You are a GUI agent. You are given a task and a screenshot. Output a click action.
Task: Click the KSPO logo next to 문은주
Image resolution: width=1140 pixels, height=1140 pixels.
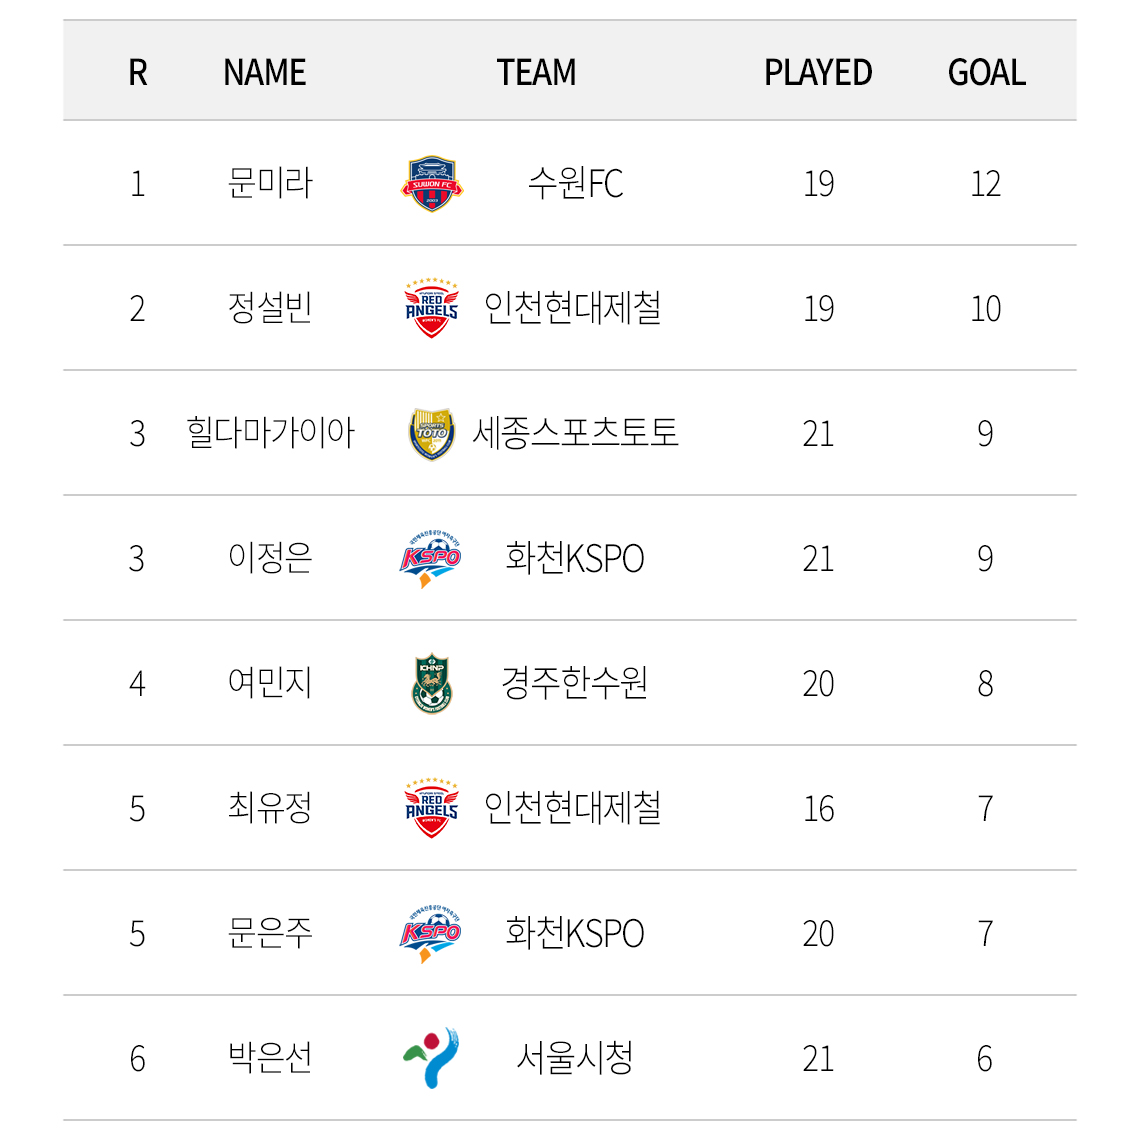click(430, 934)
